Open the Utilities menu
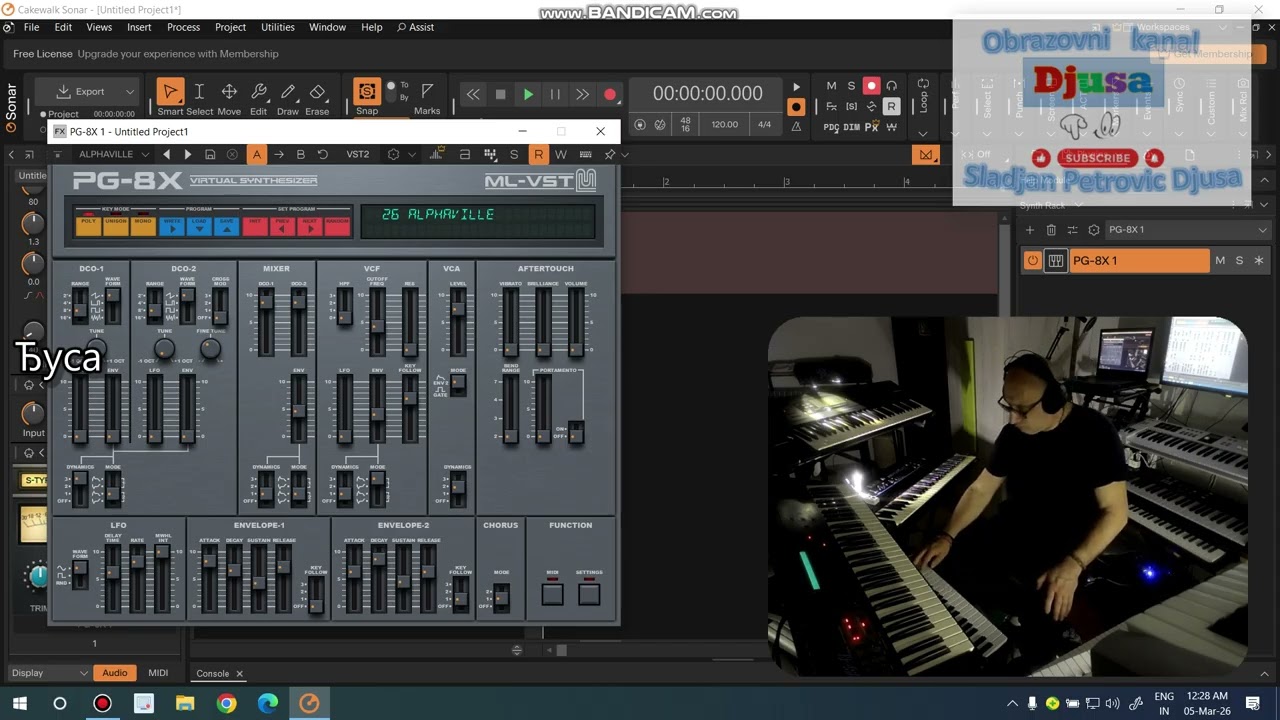Screen dimensions: 1280x720 pyautogui.click(x=278, y=27)
